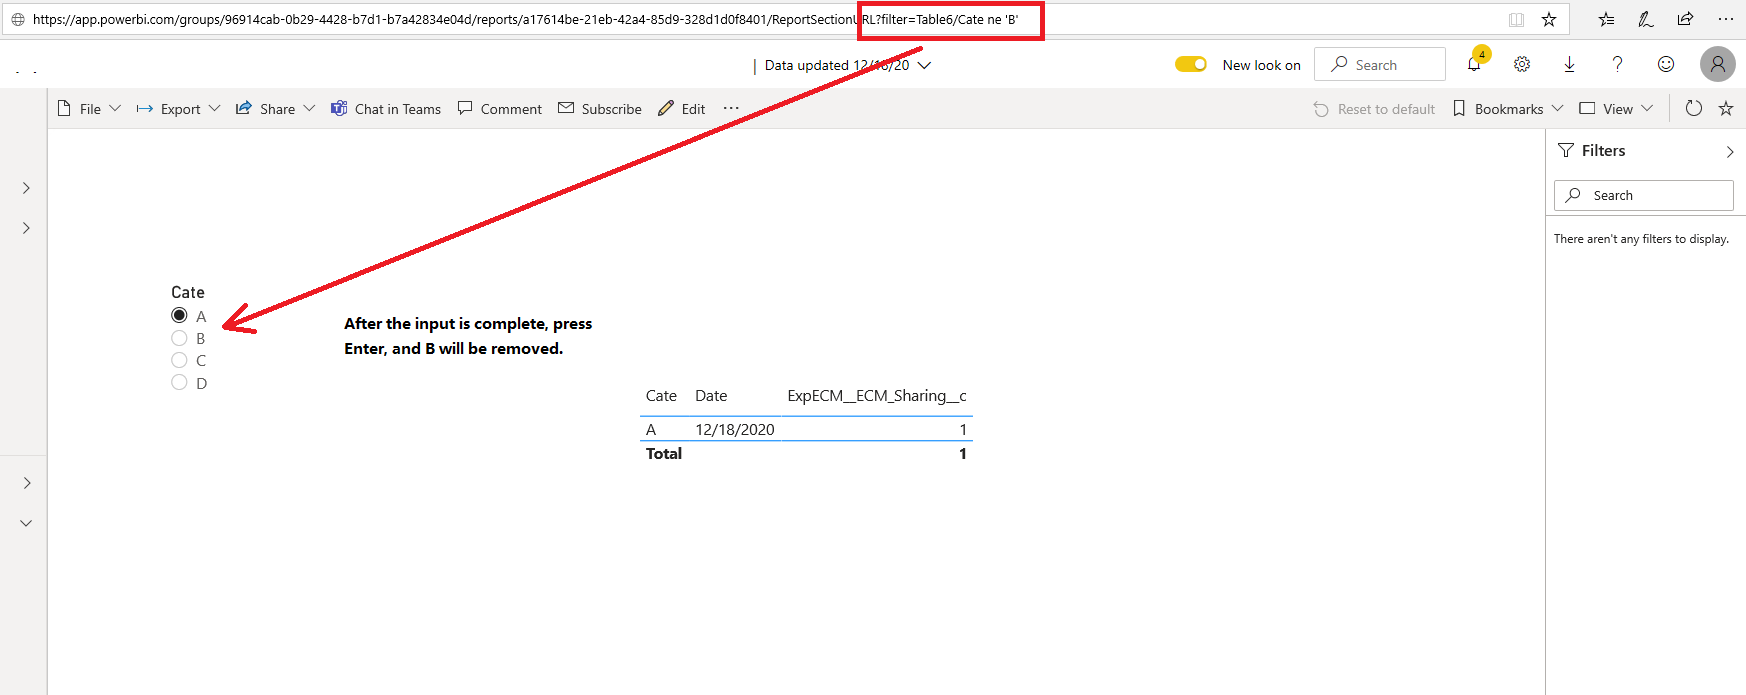This screenshot has height=695, width=1746.
Task: Collapse the Filters pane arrow
Action: [1730, 151]
